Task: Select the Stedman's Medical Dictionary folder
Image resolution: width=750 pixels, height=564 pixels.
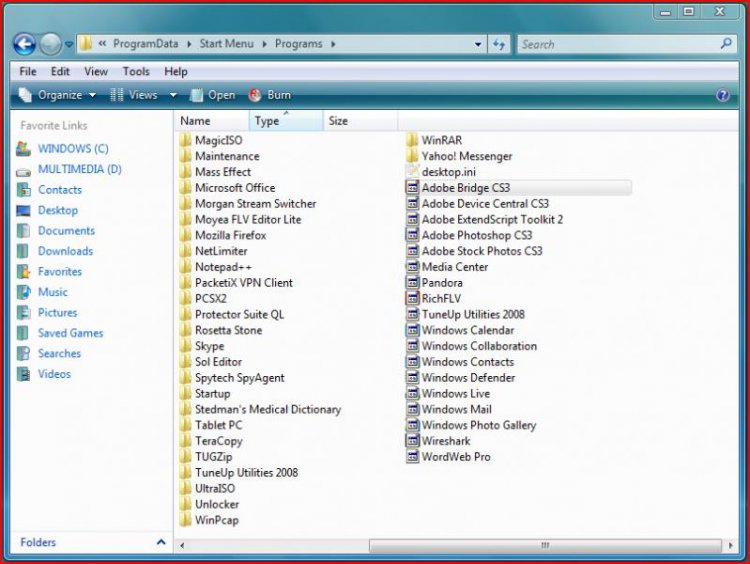Action: tap(260, 409)
